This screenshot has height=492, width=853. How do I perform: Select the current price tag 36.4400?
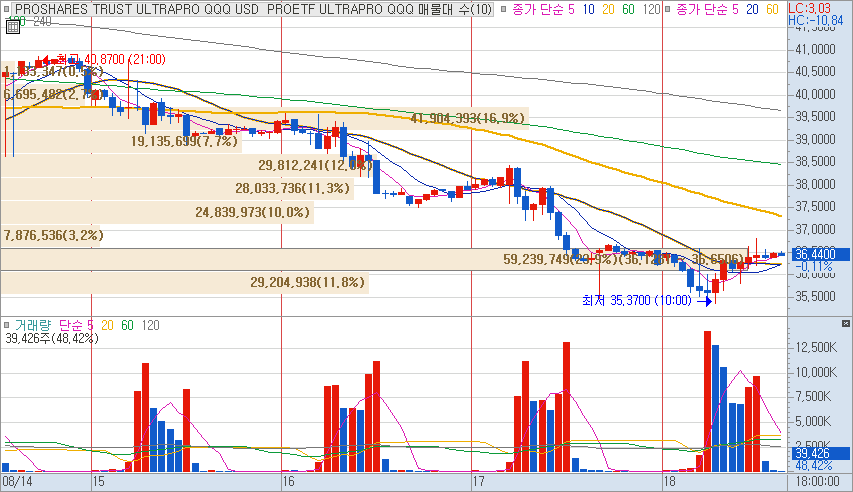[x=819, y=254]
